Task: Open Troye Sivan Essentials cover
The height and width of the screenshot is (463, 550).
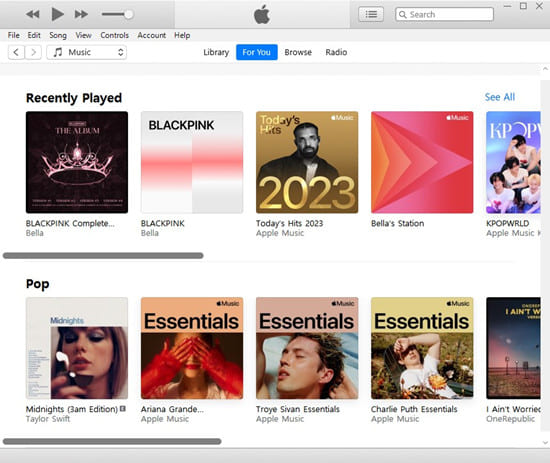Action: pos(307,348)
